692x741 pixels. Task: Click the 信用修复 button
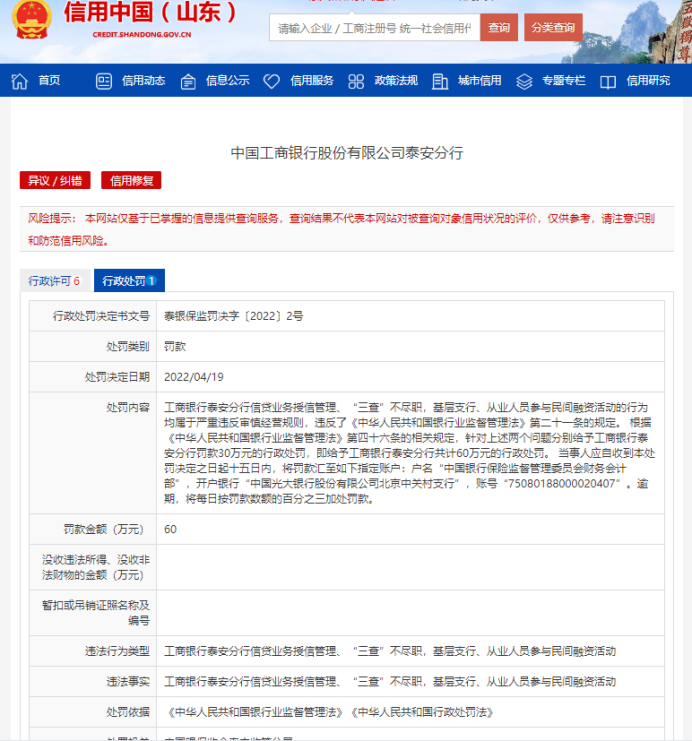pos(131,180)
